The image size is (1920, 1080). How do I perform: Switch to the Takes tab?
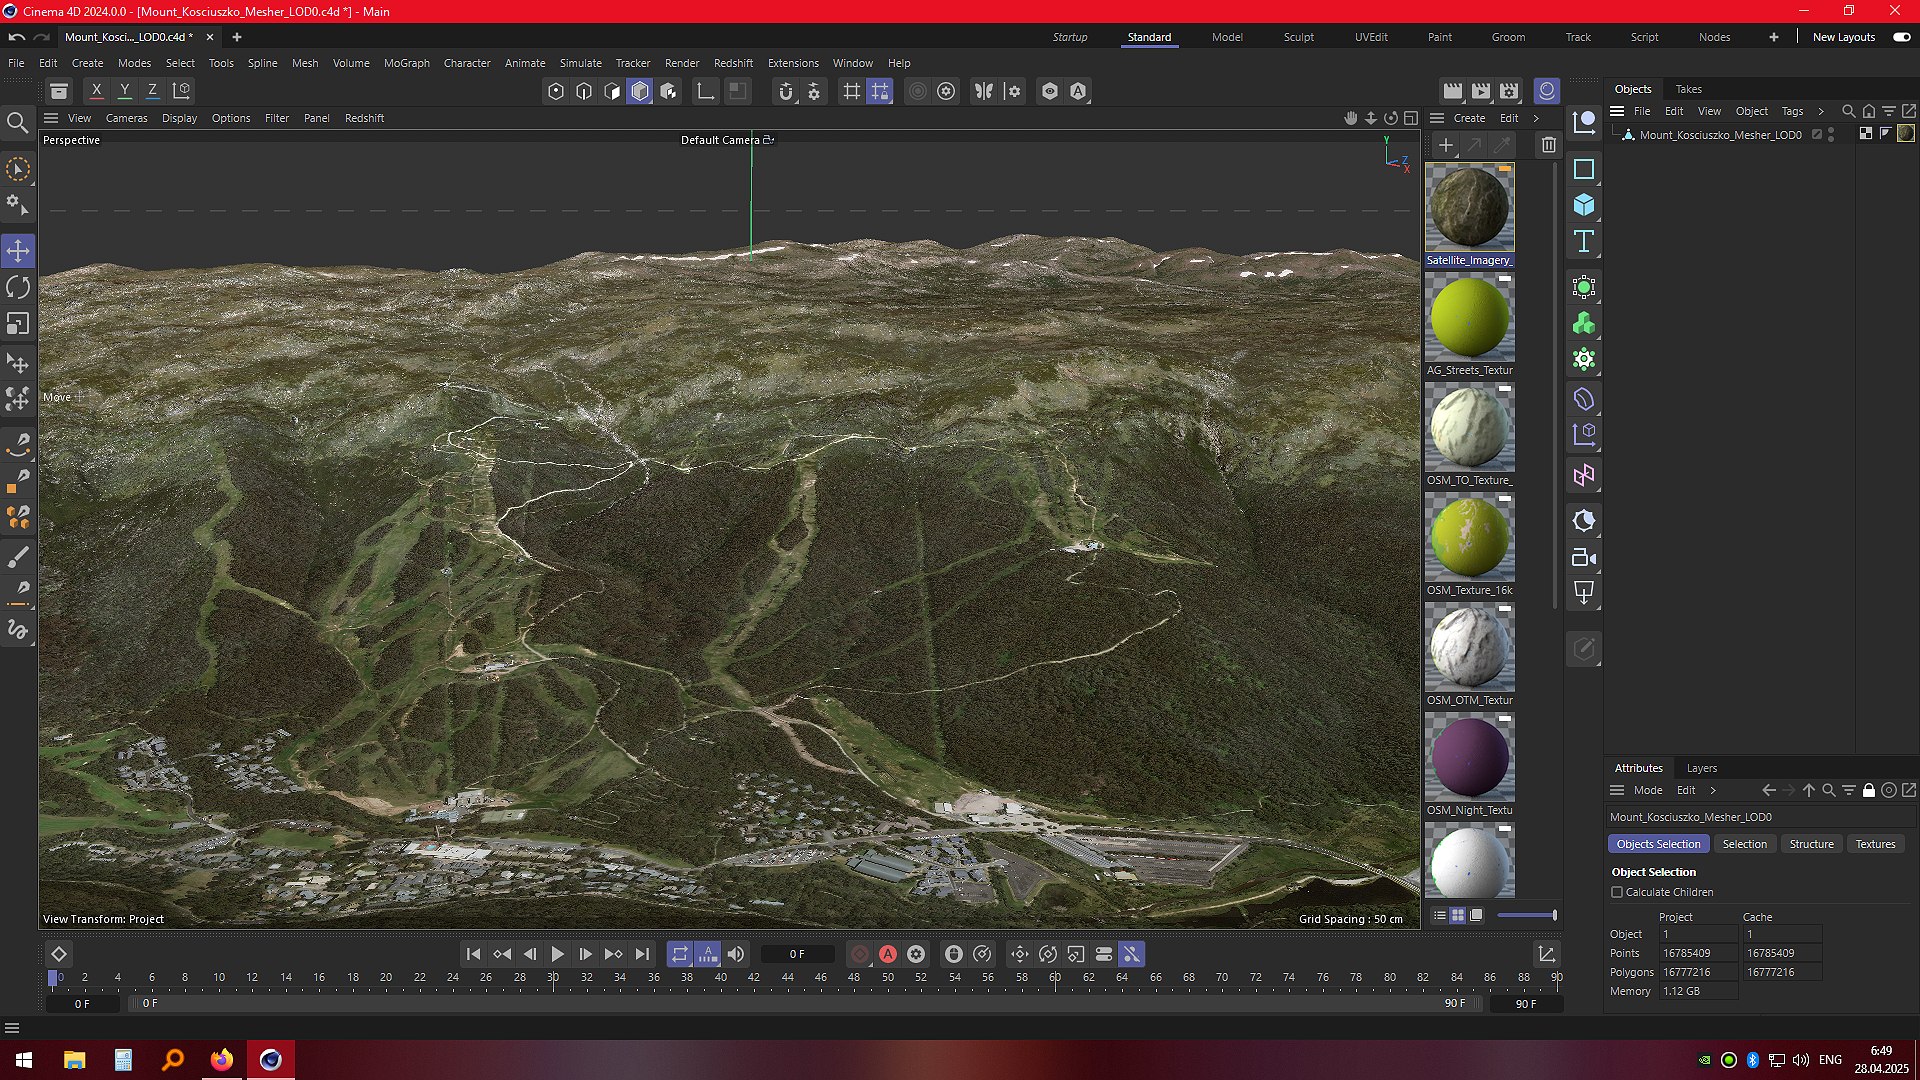click(1688, 89)
